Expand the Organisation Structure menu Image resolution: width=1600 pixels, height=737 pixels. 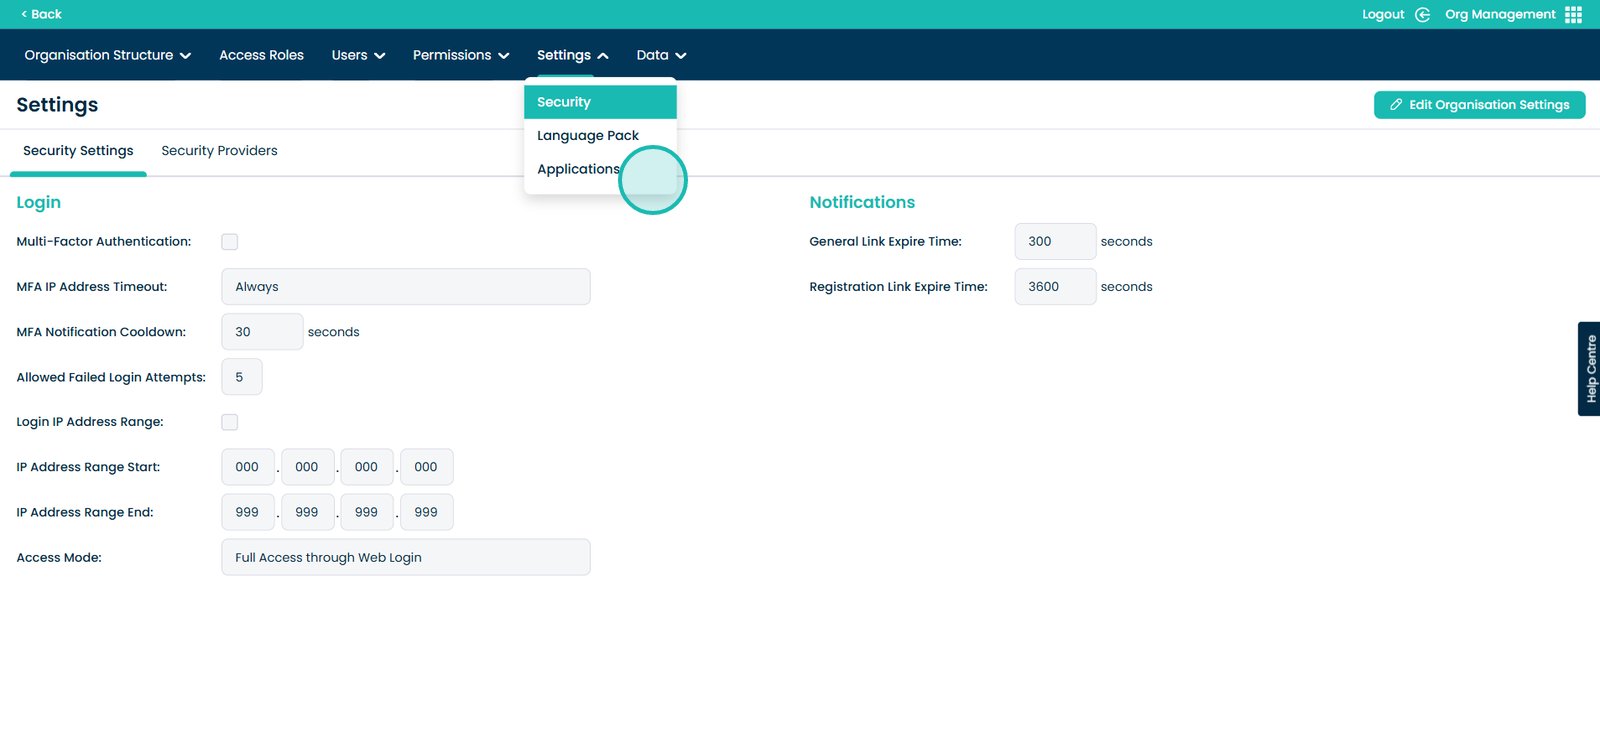[x=107, y=55]
